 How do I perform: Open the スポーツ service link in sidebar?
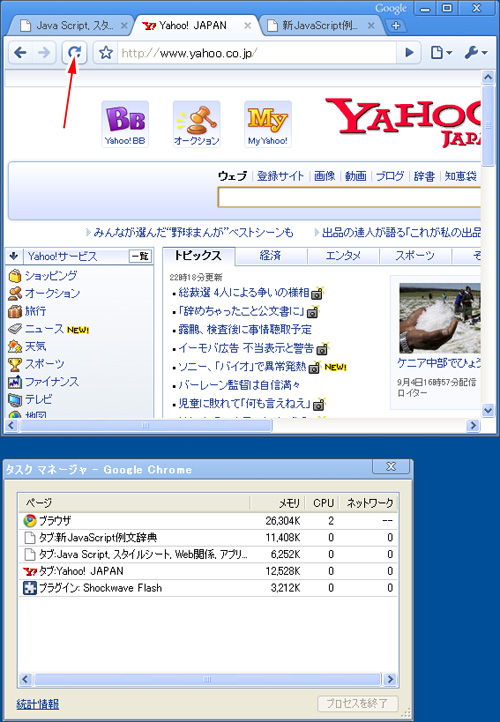tap(44, 364)
